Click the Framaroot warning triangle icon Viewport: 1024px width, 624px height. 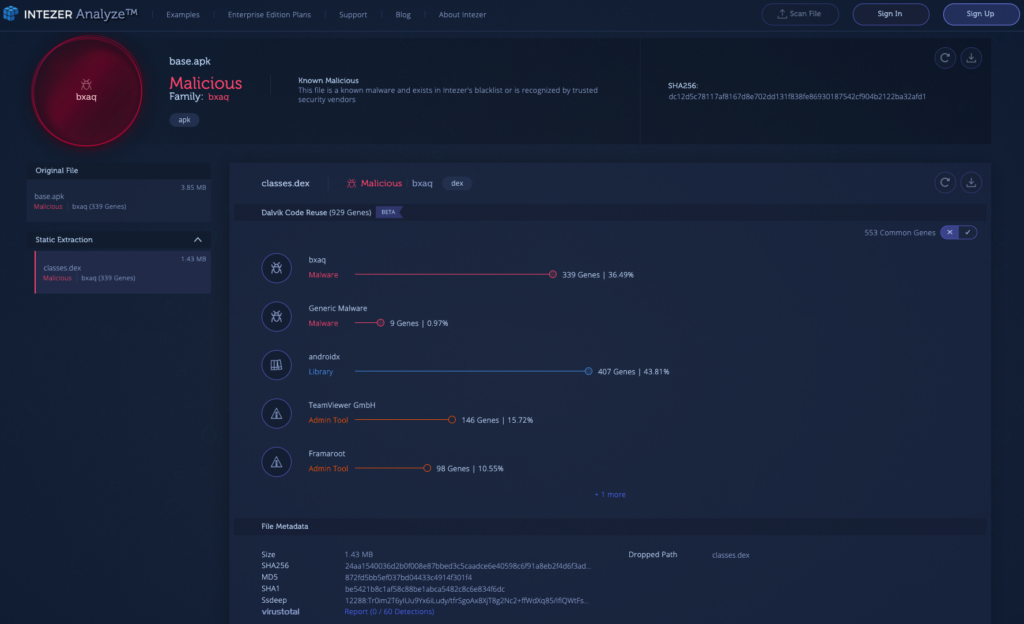pyautogui.click(x=276, y=461)
